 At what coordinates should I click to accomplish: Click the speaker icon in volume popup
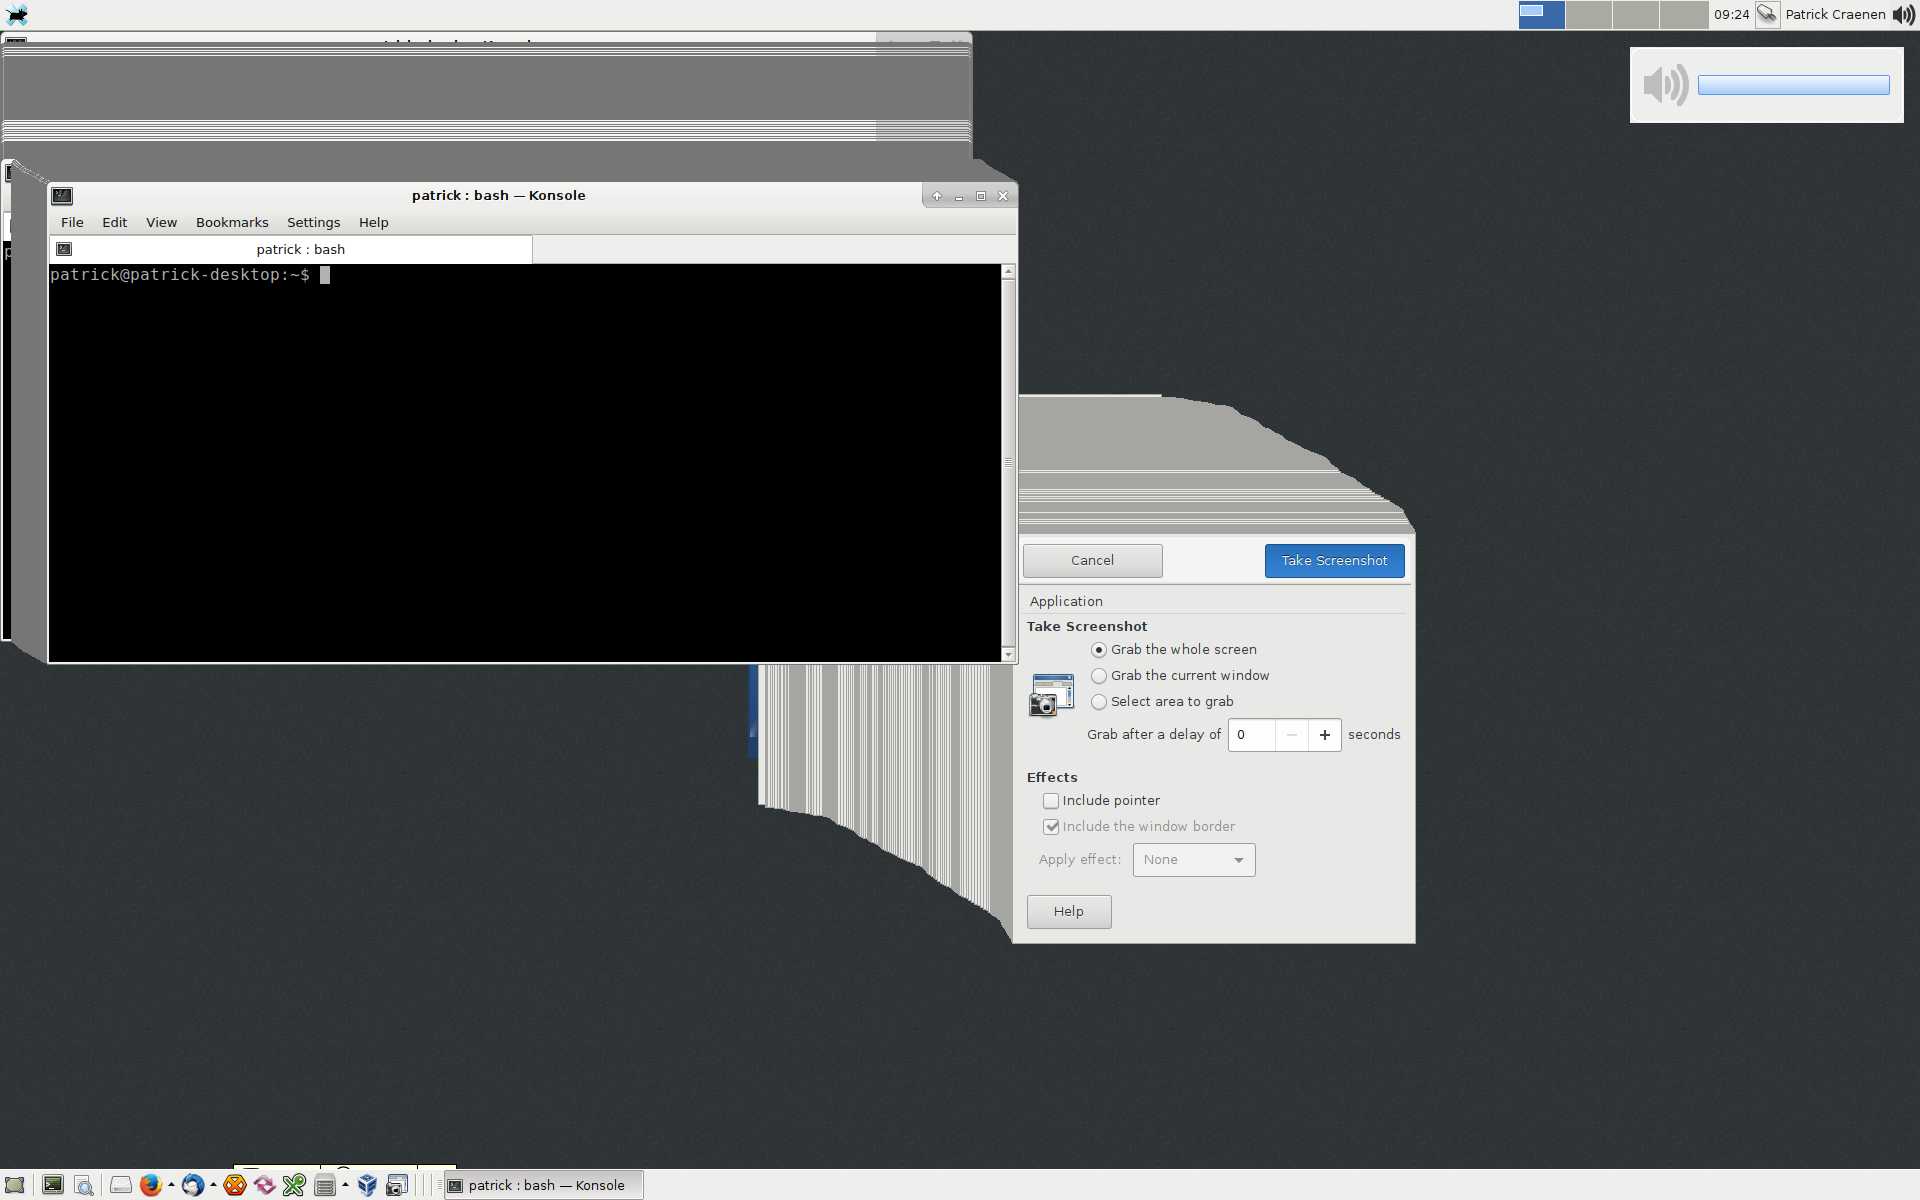click(x=1666, y=85)
